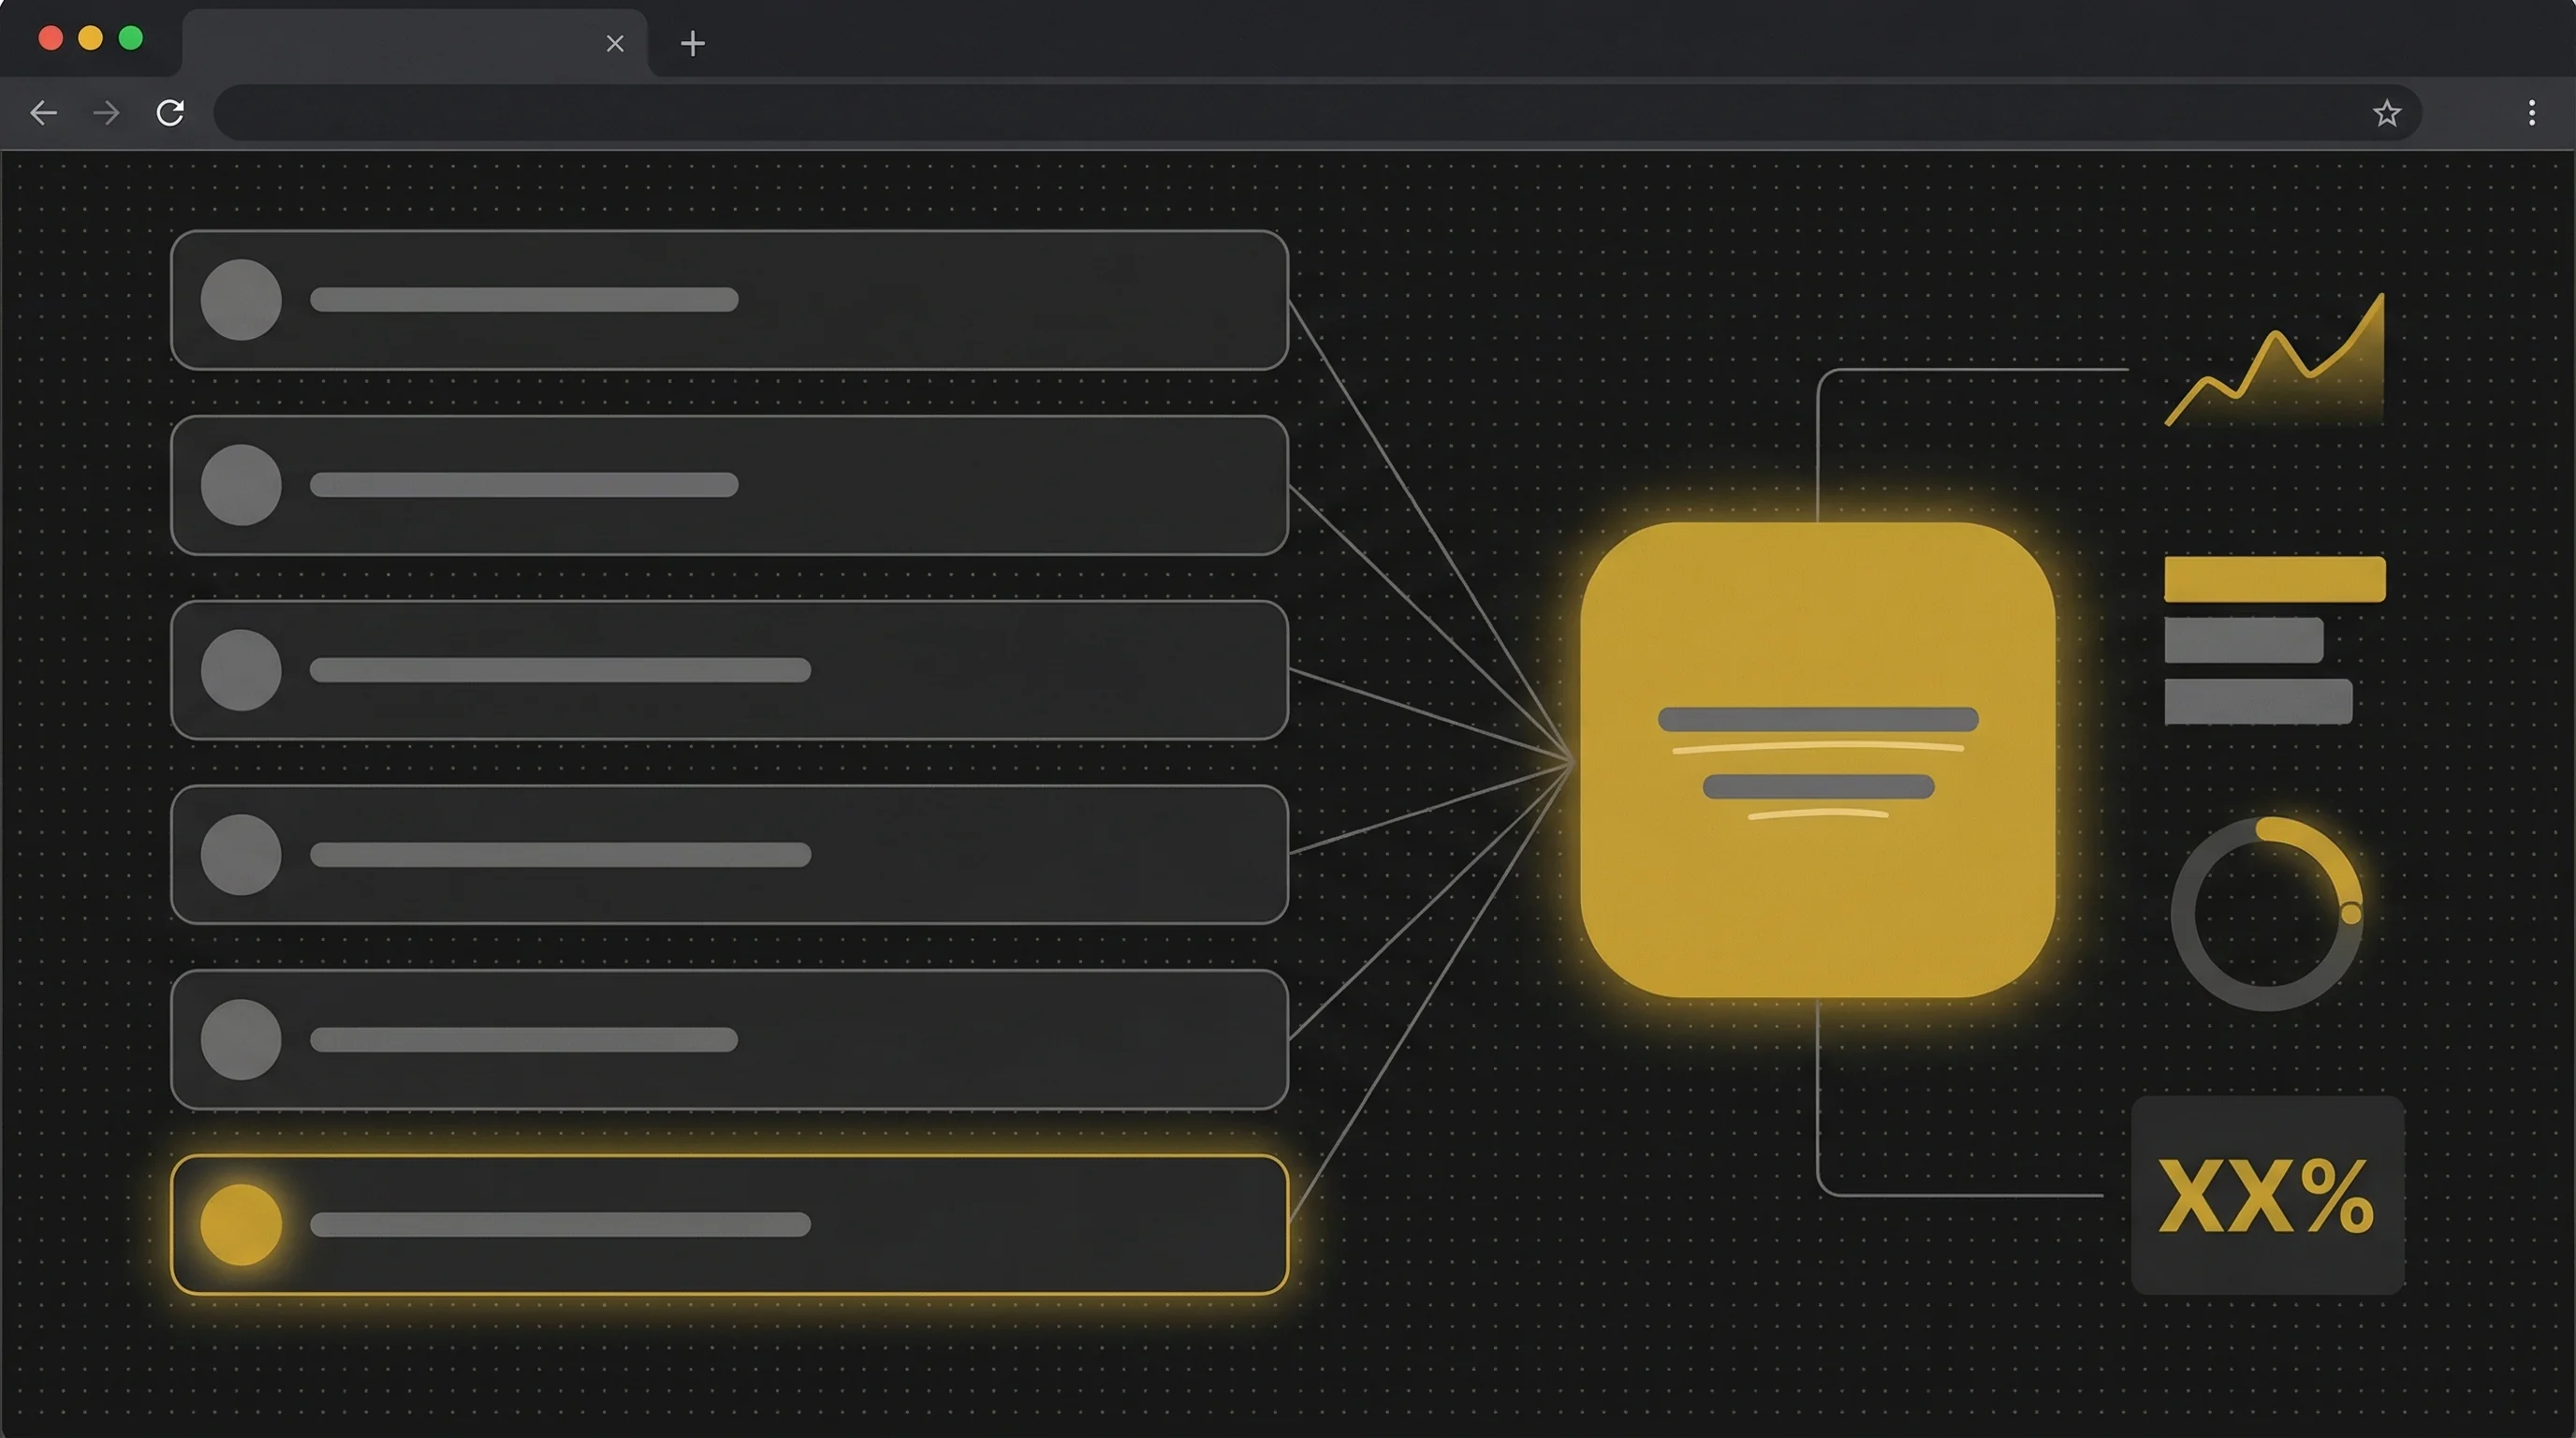Focus the browser address bar
This screenshot has height=1438, width=2576.
coord(1317,113)
